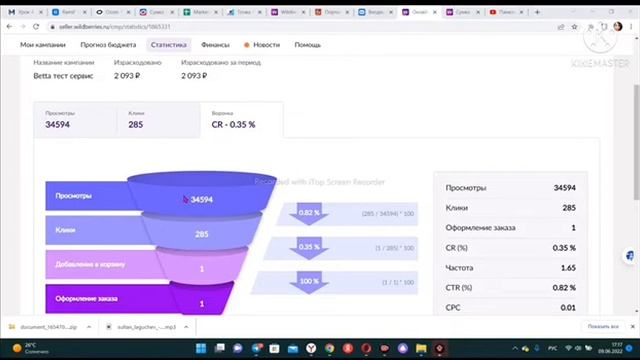Open a new browser tab with plus

point(537,12)
